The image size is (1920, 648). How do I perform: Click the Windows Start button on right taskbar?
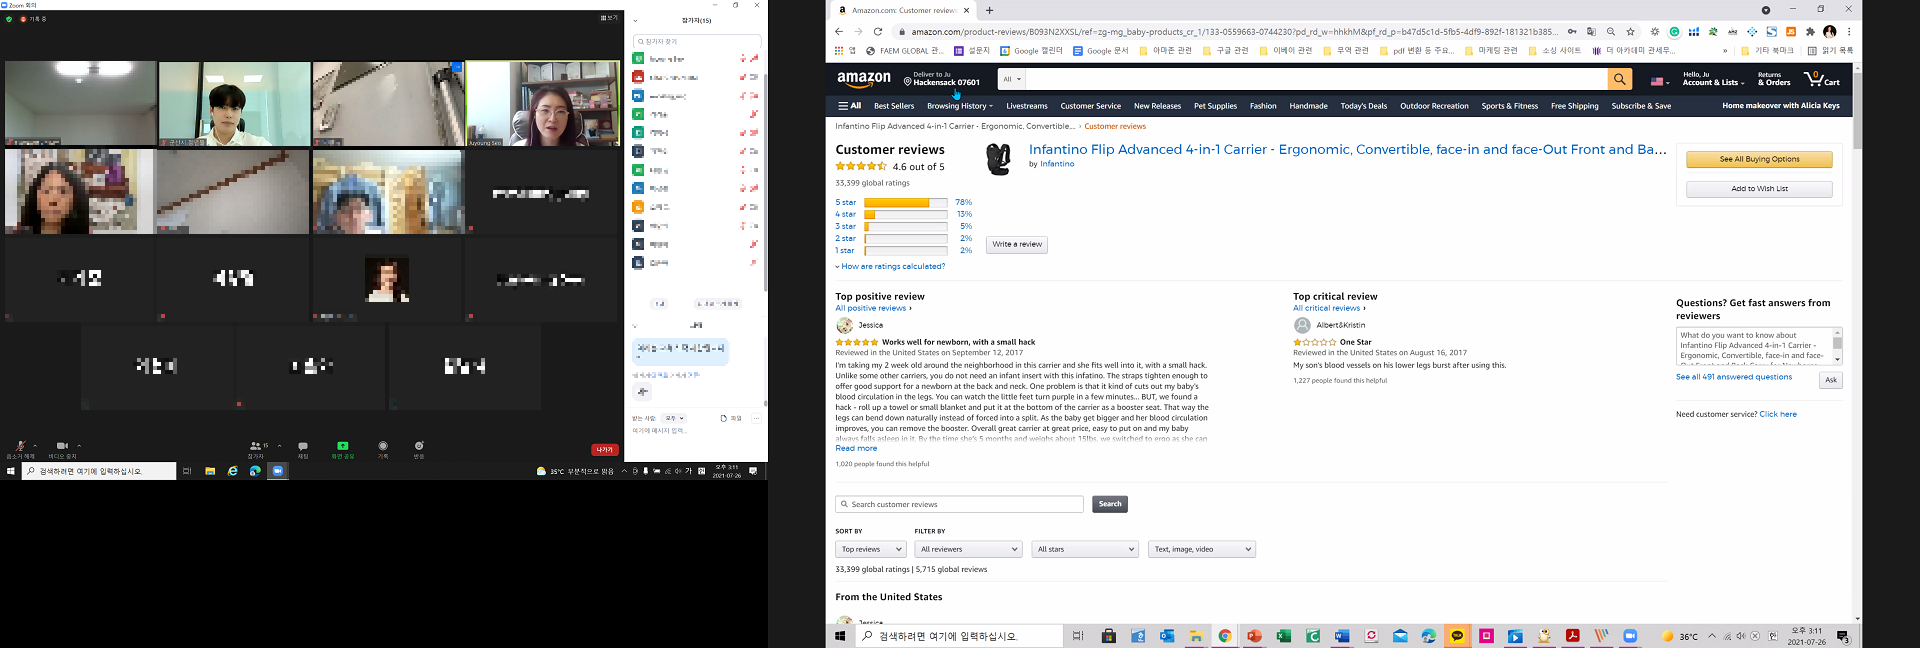pos(840,636)
